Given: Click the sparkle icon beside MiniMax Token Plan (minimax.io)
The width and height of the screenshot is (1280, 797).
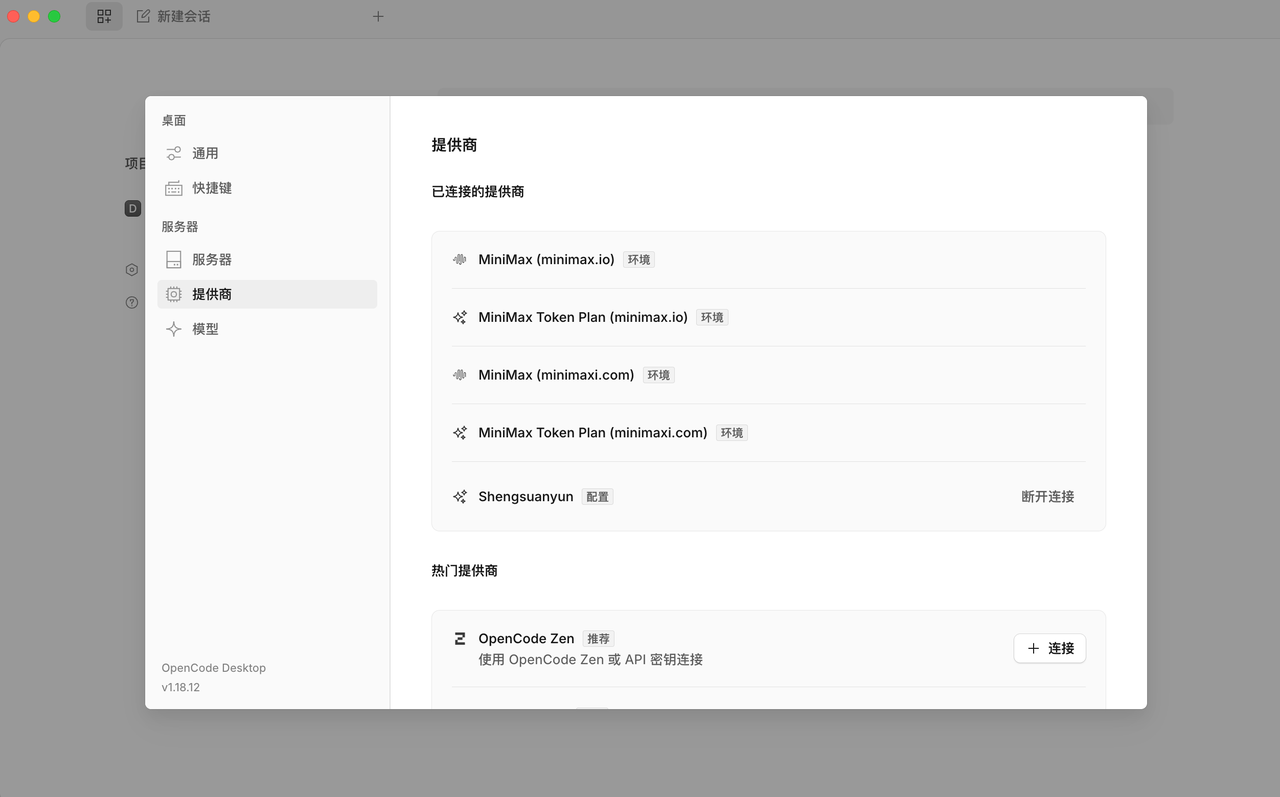Looking at the screenshot, I should (460, 317).
